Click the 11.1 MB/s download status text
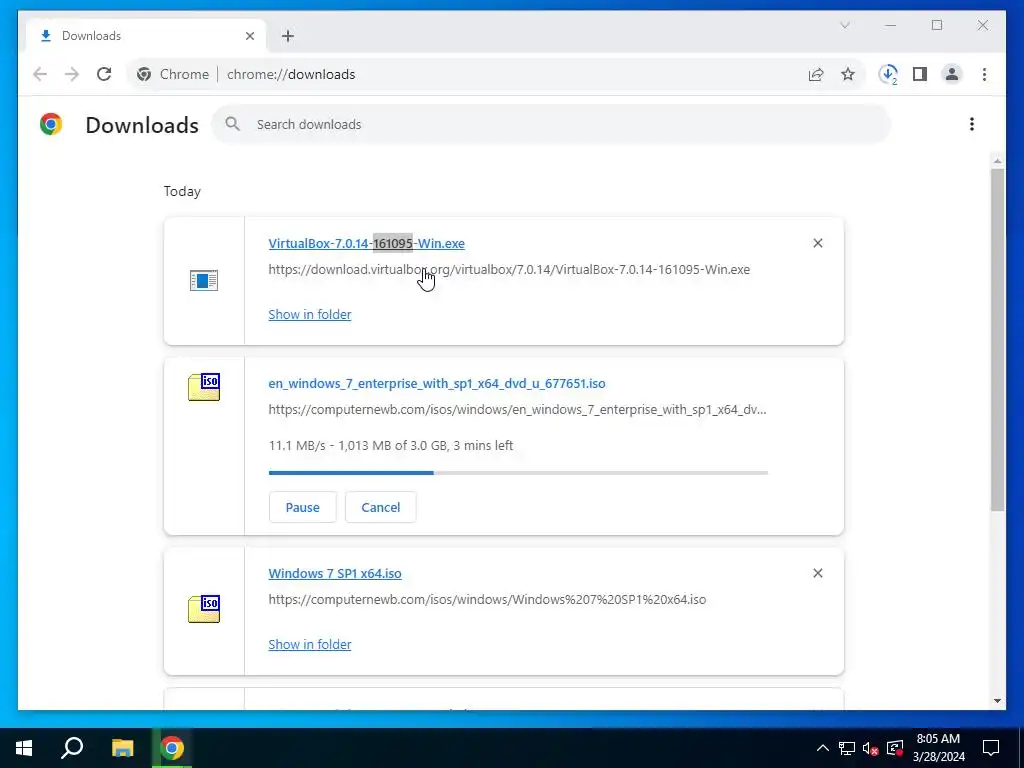 click(391, 445)
